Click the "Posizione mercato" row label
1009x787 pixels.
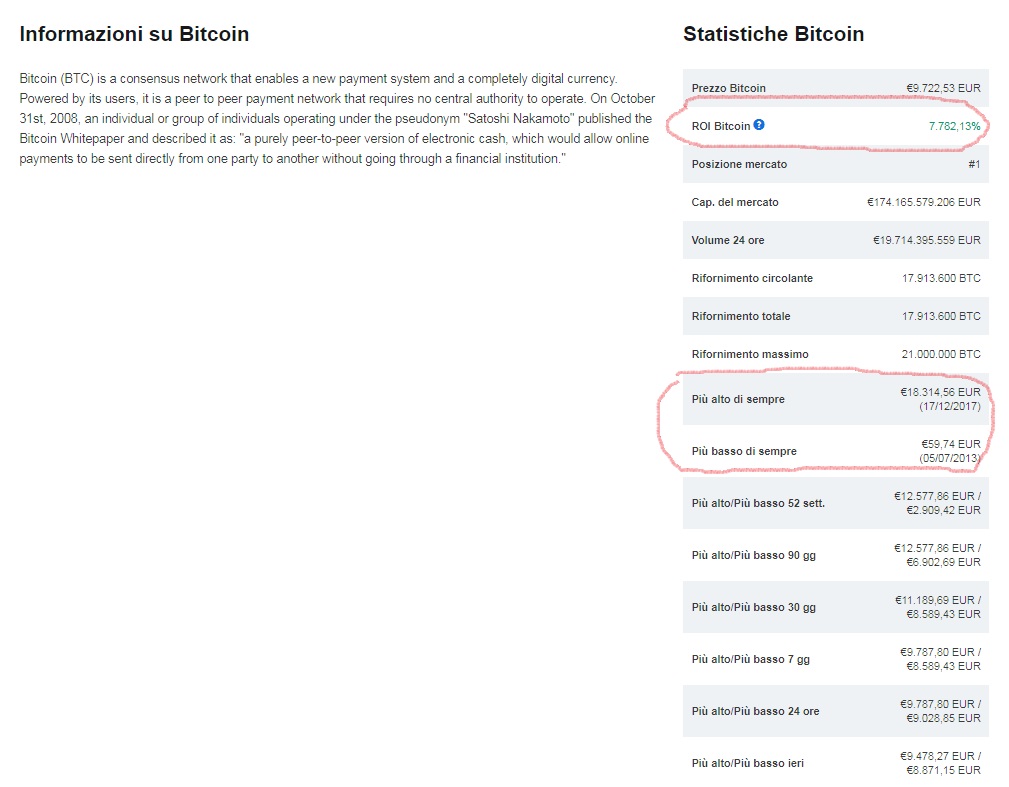[x=739, y=164]
